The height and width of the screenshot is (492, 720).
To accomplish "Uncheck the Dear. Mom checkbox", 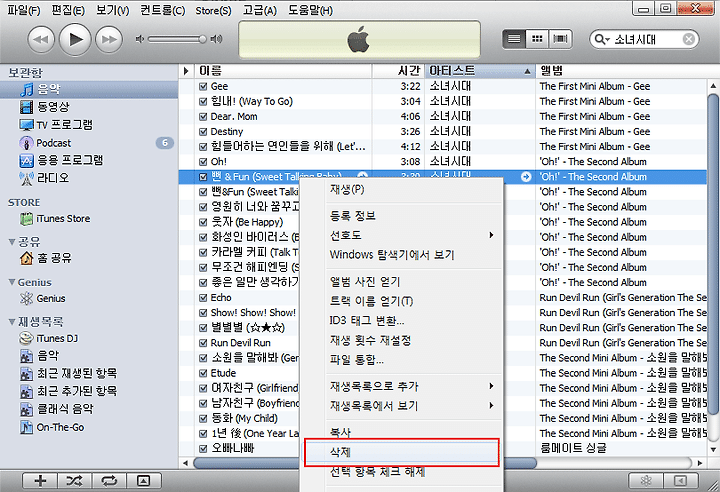I will [203, 117].
